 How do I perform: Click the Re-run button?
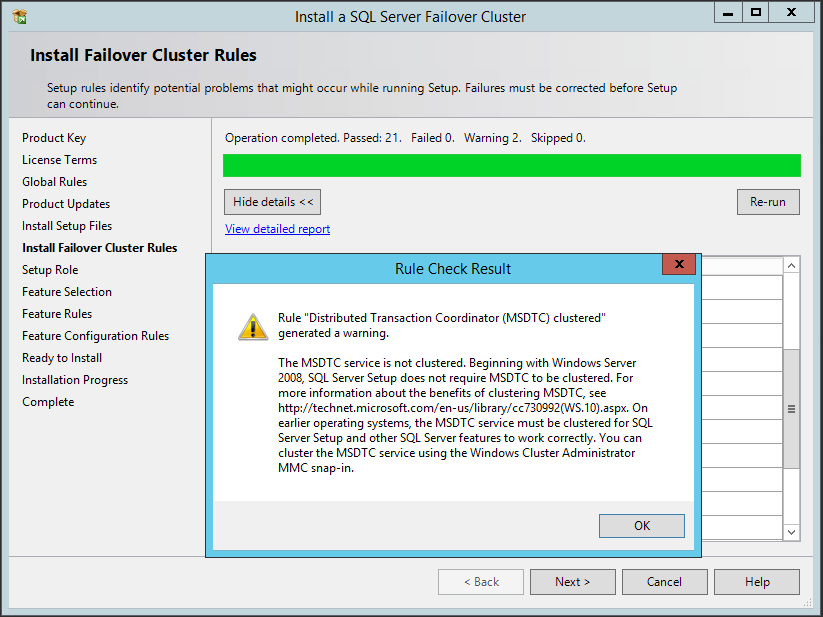(768, 202)
